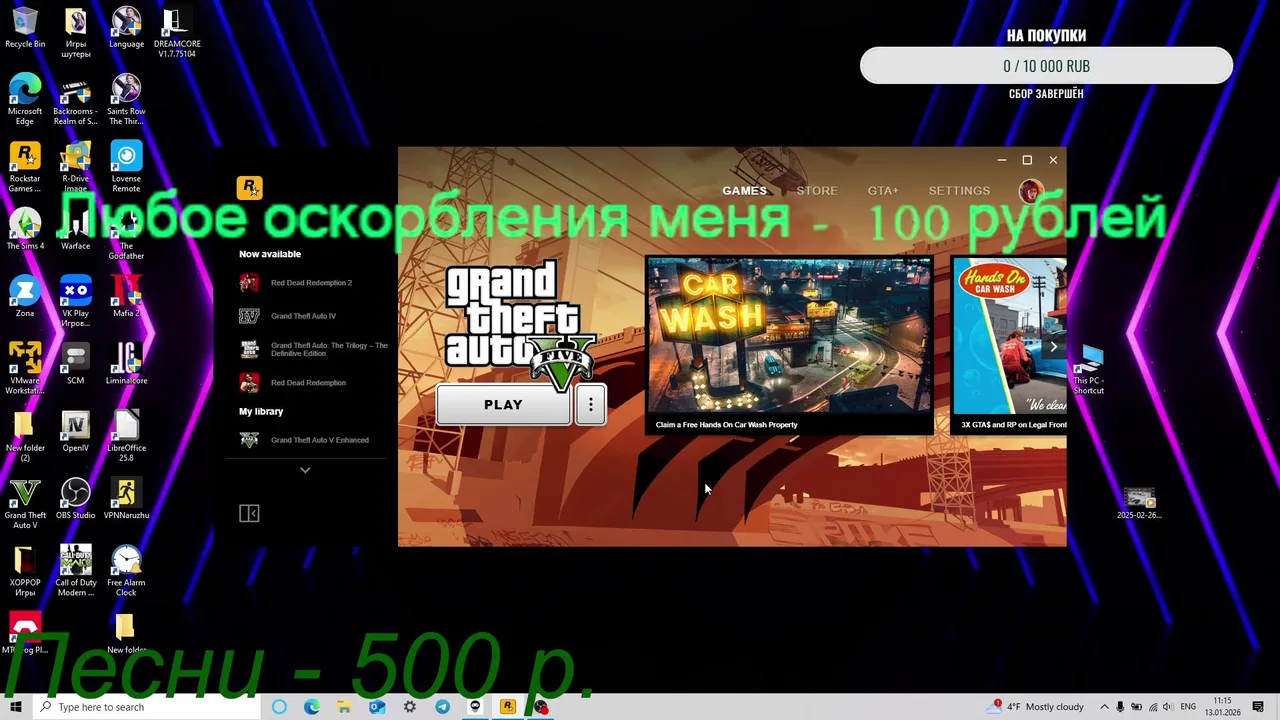Viewport: 1280px width, 720px height.
Task: Select Saints Row The Third shortcut
Action: (x=126, y=99)
